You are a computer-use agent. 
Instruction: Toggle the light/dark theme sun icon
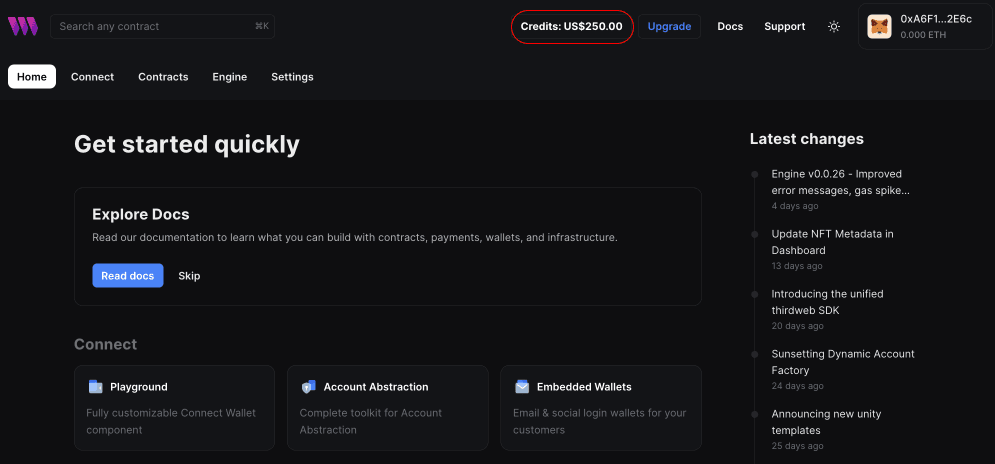point(834,27)
